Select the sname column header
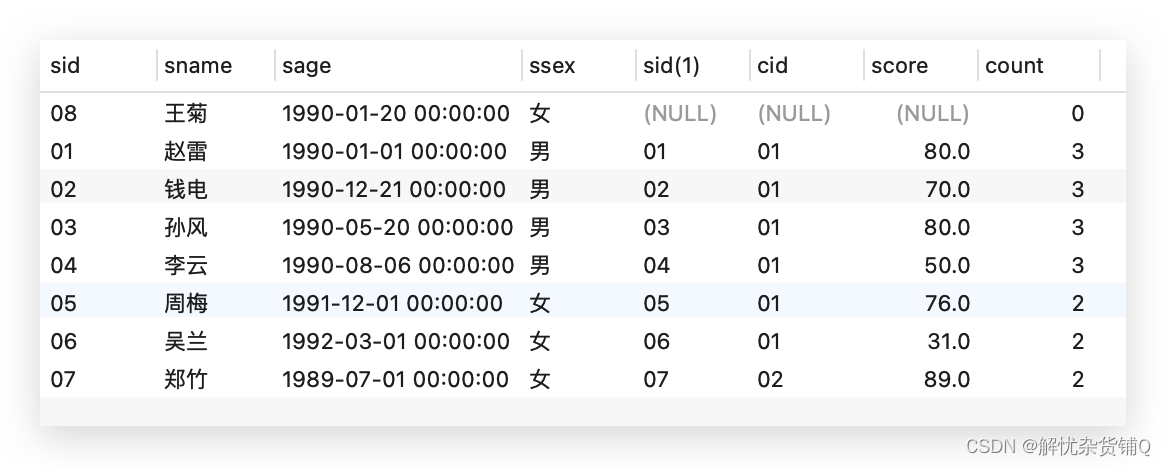Image resolution: width=1166 pixels, height=466 pixels. point(198,65)
